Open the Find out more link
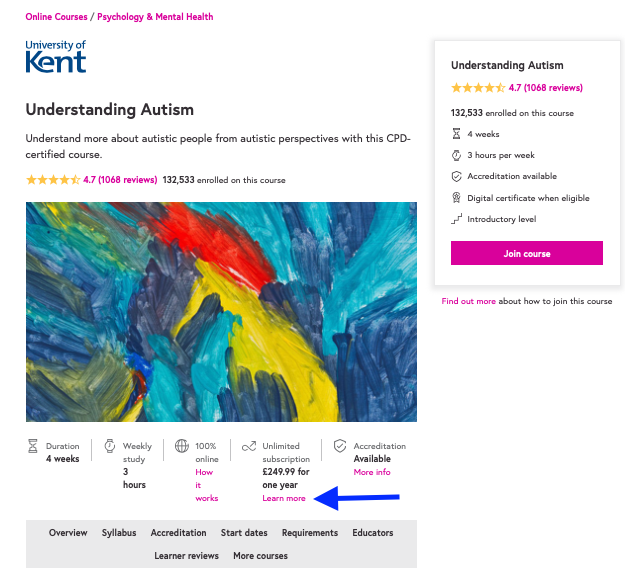Viewport: 625px width, 577px height. (x=468, y=301)
